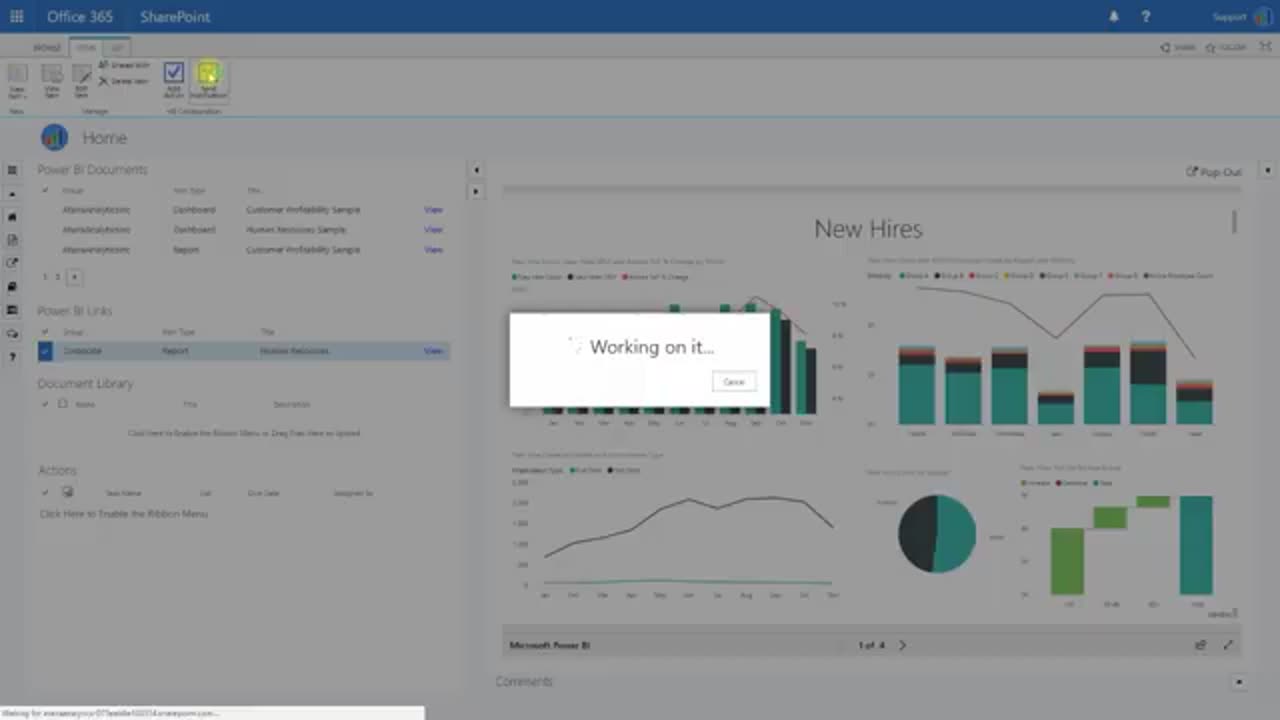The image size is (1280, 720).
Task: Open the Office 365 app launcher waffle
Action: (16, 17)
